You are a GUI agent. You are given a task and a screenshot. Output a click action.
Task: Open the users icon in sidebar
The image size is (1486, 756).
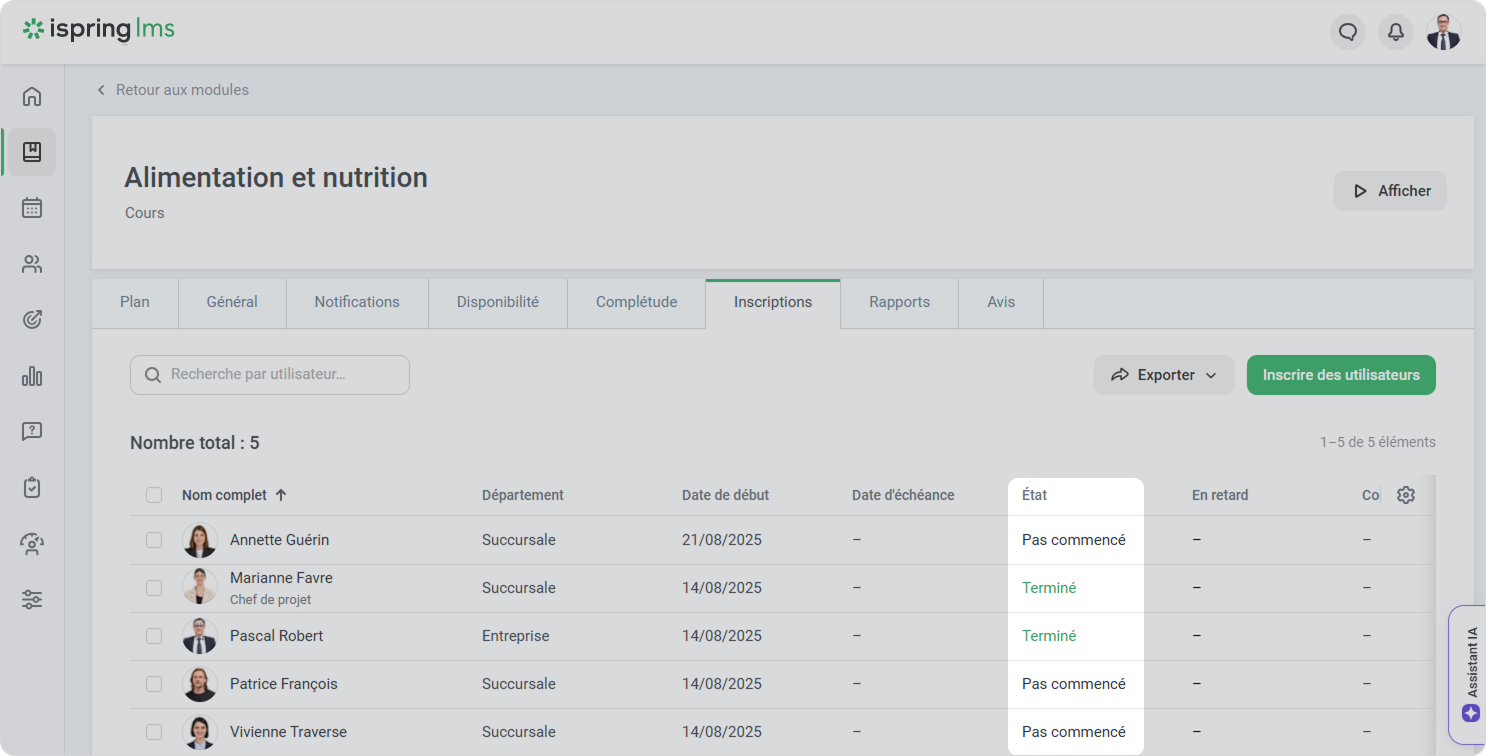pos(32,264)
